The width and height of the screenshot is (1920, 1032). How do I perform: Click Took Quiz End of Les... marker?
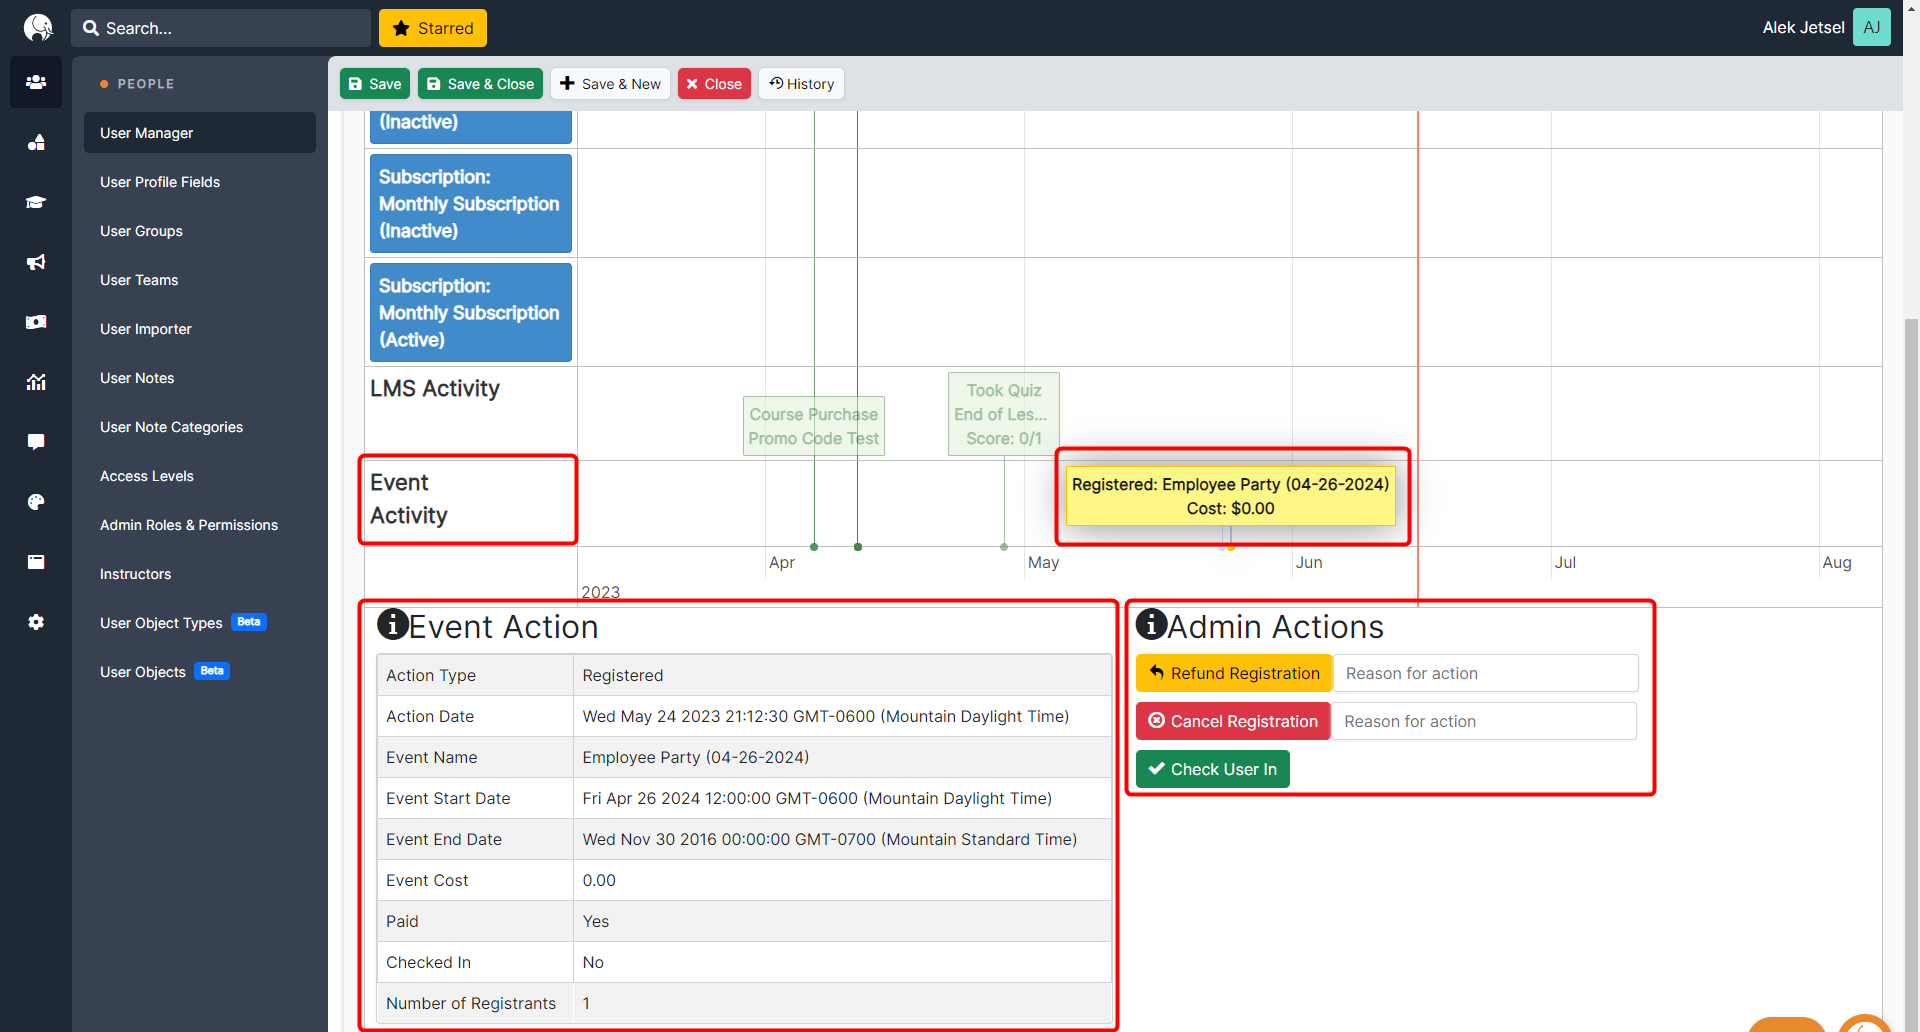1004,414
